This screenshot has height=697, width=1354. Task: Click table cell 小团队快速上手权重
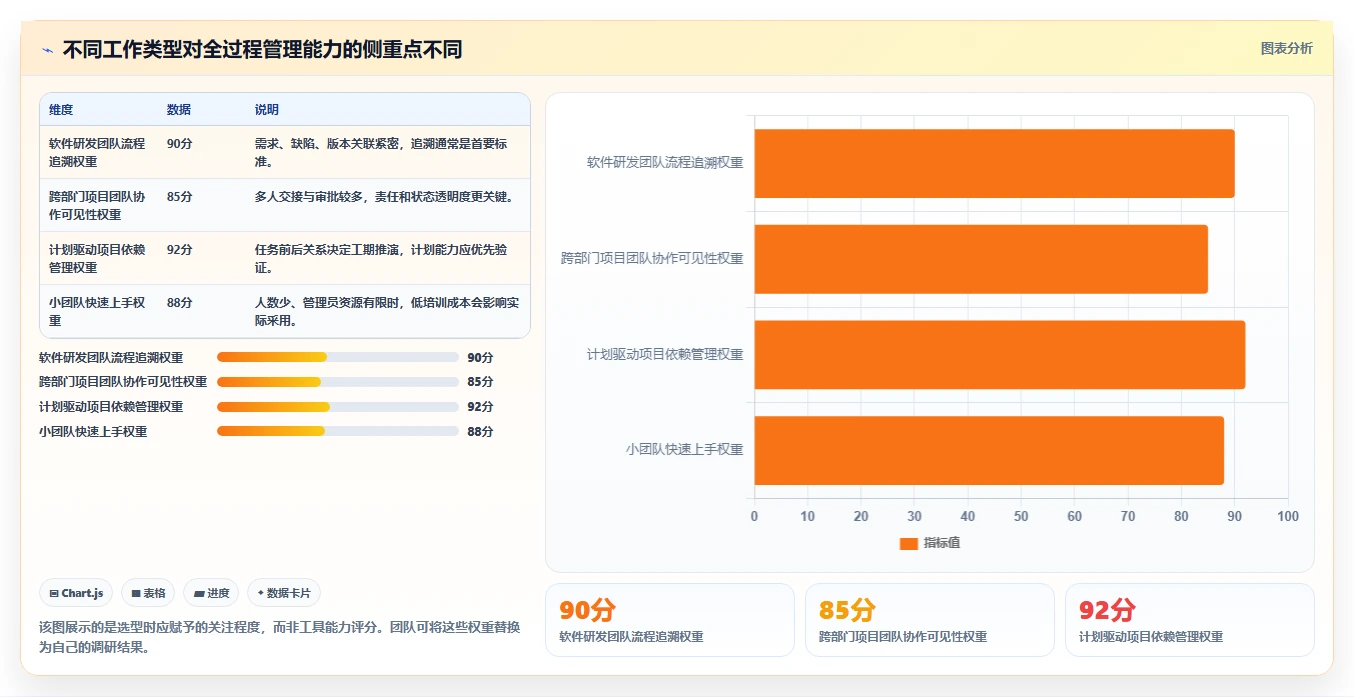[x=97, y=311]
